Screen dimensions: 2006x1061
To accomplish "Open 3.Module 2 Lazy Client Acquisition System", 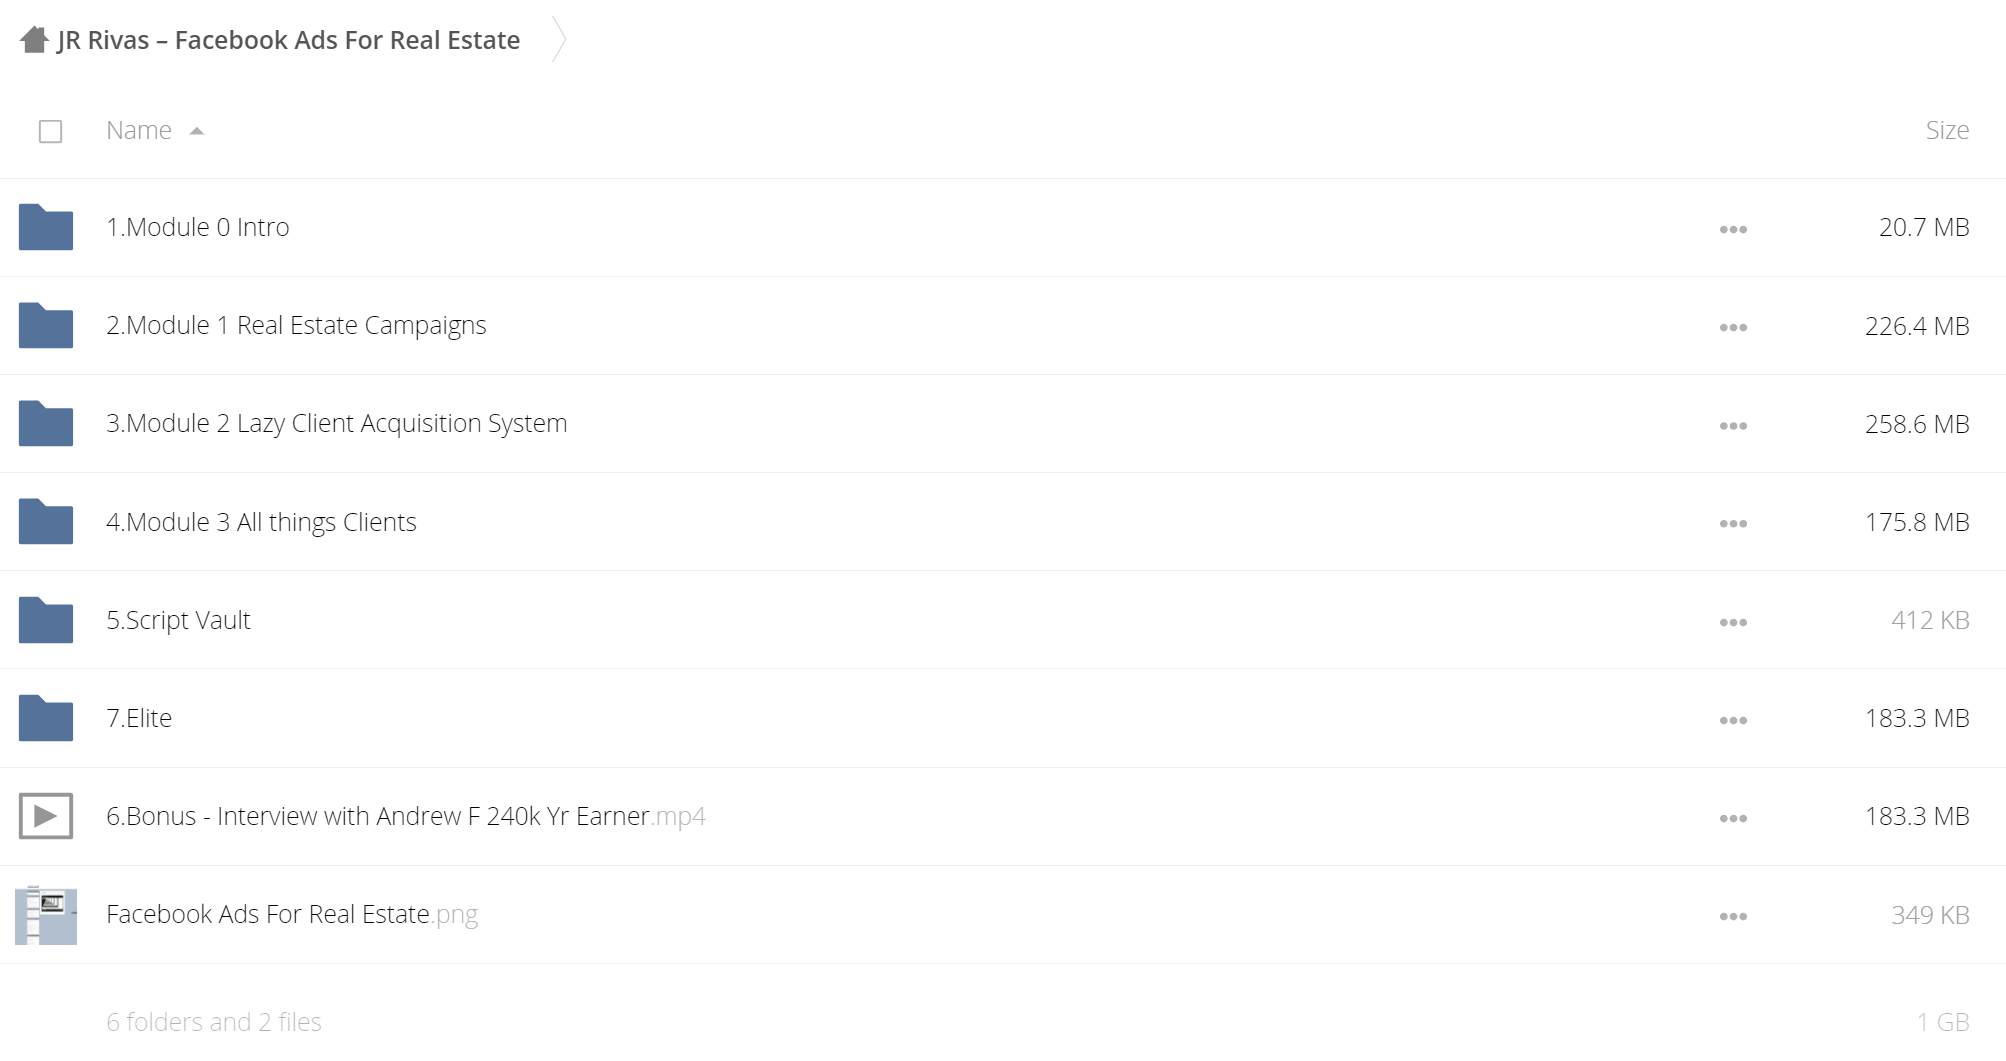I will 337,423.
